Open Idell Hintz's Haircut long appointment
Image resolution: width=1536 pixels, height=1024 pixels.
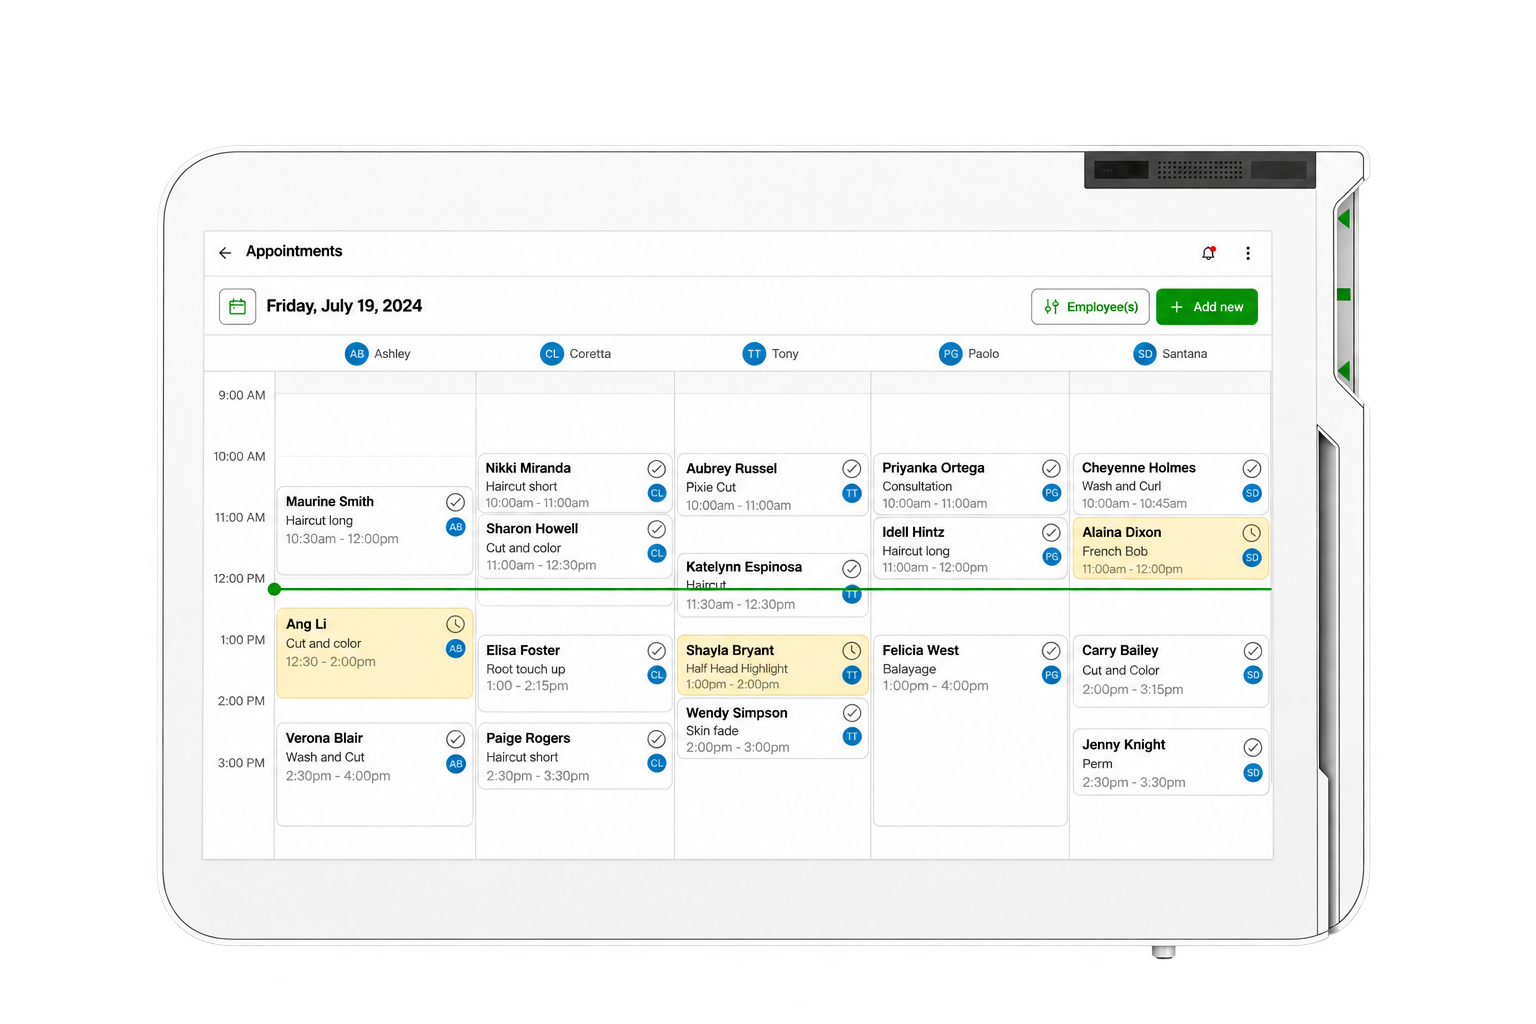coord(970,547)
